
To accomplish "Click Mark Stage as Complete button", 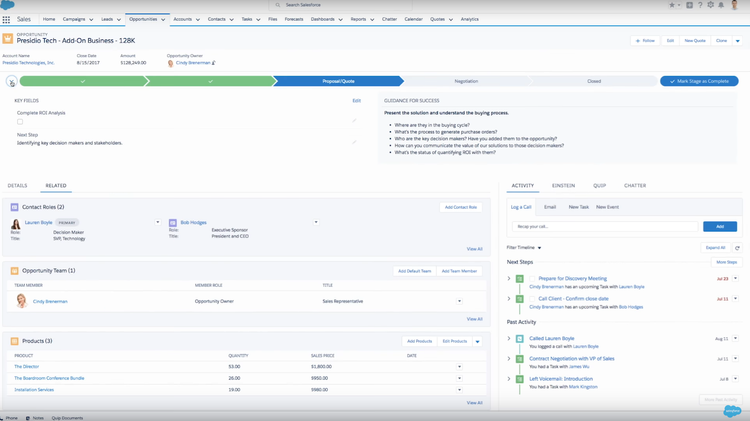I will click(699, 81).
